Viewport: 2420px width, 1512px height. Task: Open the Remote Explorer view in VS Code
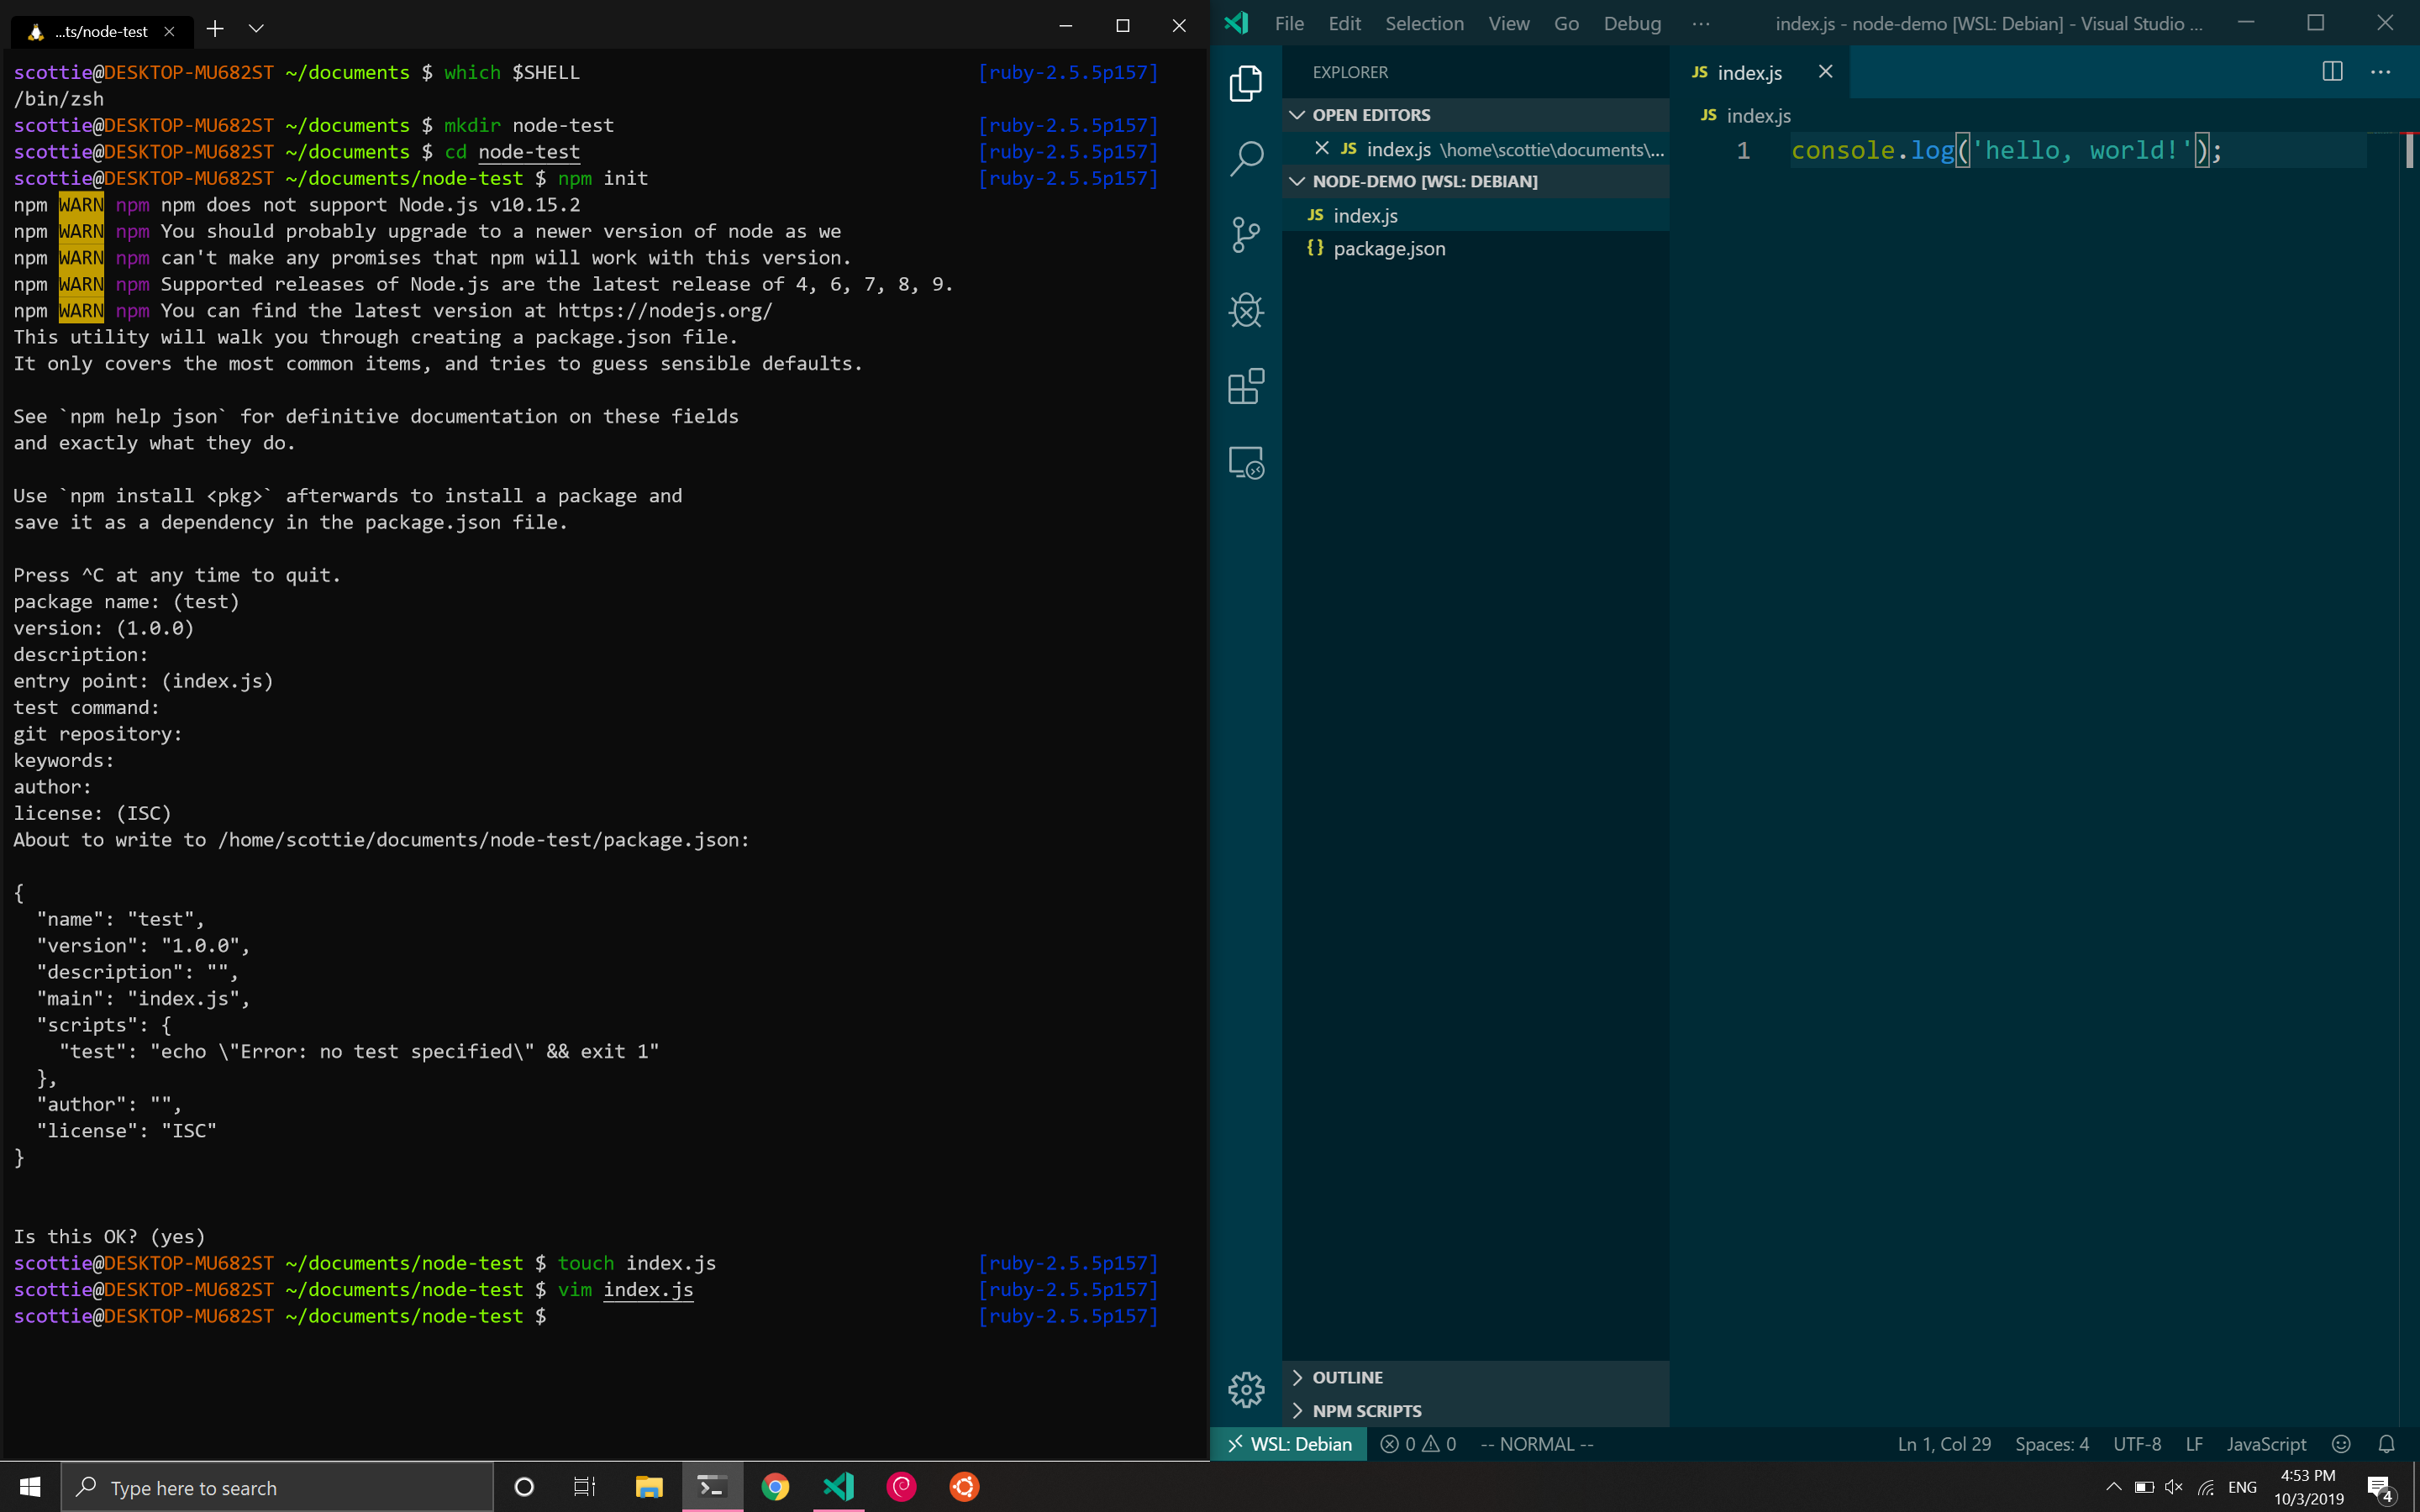click(x=1246, y=463)
